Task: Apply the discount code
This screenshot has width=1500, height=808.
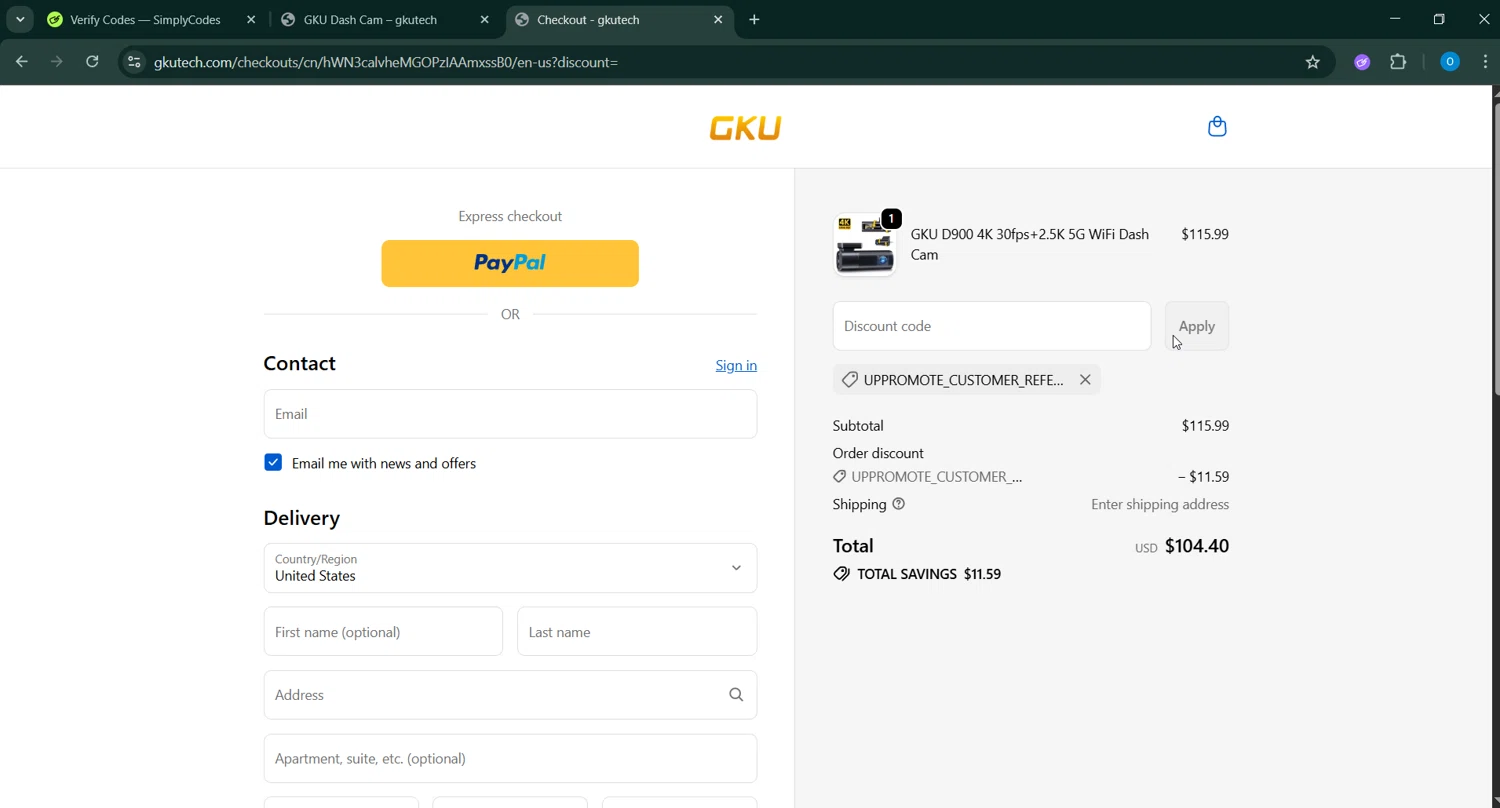Action: 1197,326
